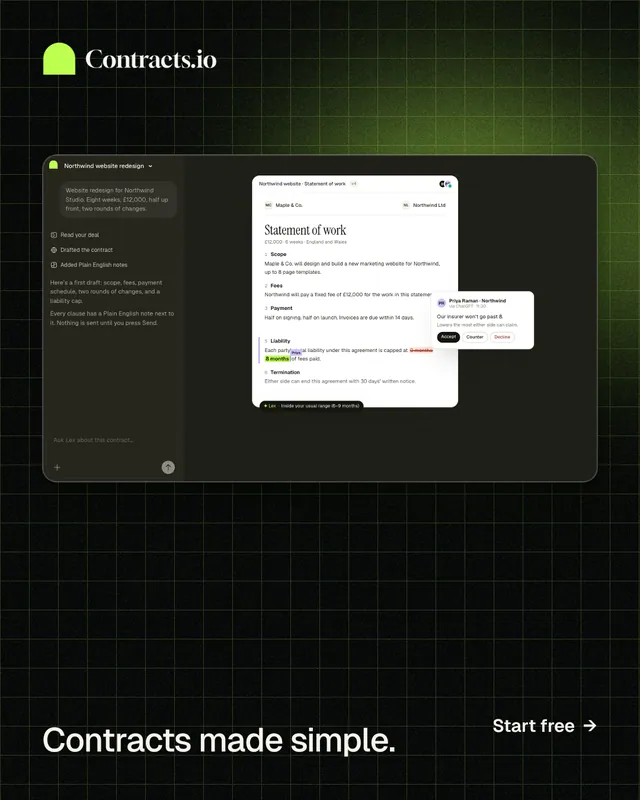
Task: Click 'Our insurer won't go past 8.' comment
Action: click(470, 317)
